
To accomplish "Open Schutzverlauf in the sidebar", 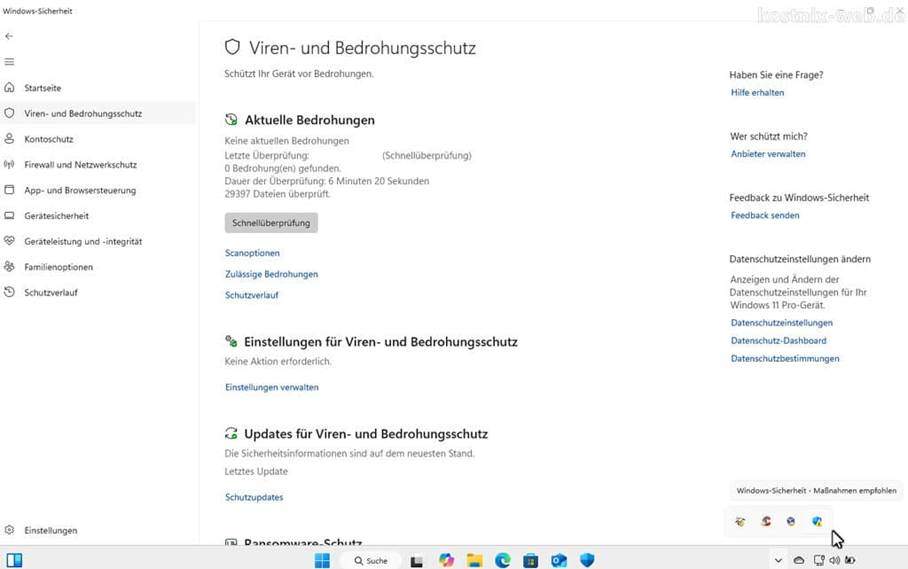I will point(50,292).
